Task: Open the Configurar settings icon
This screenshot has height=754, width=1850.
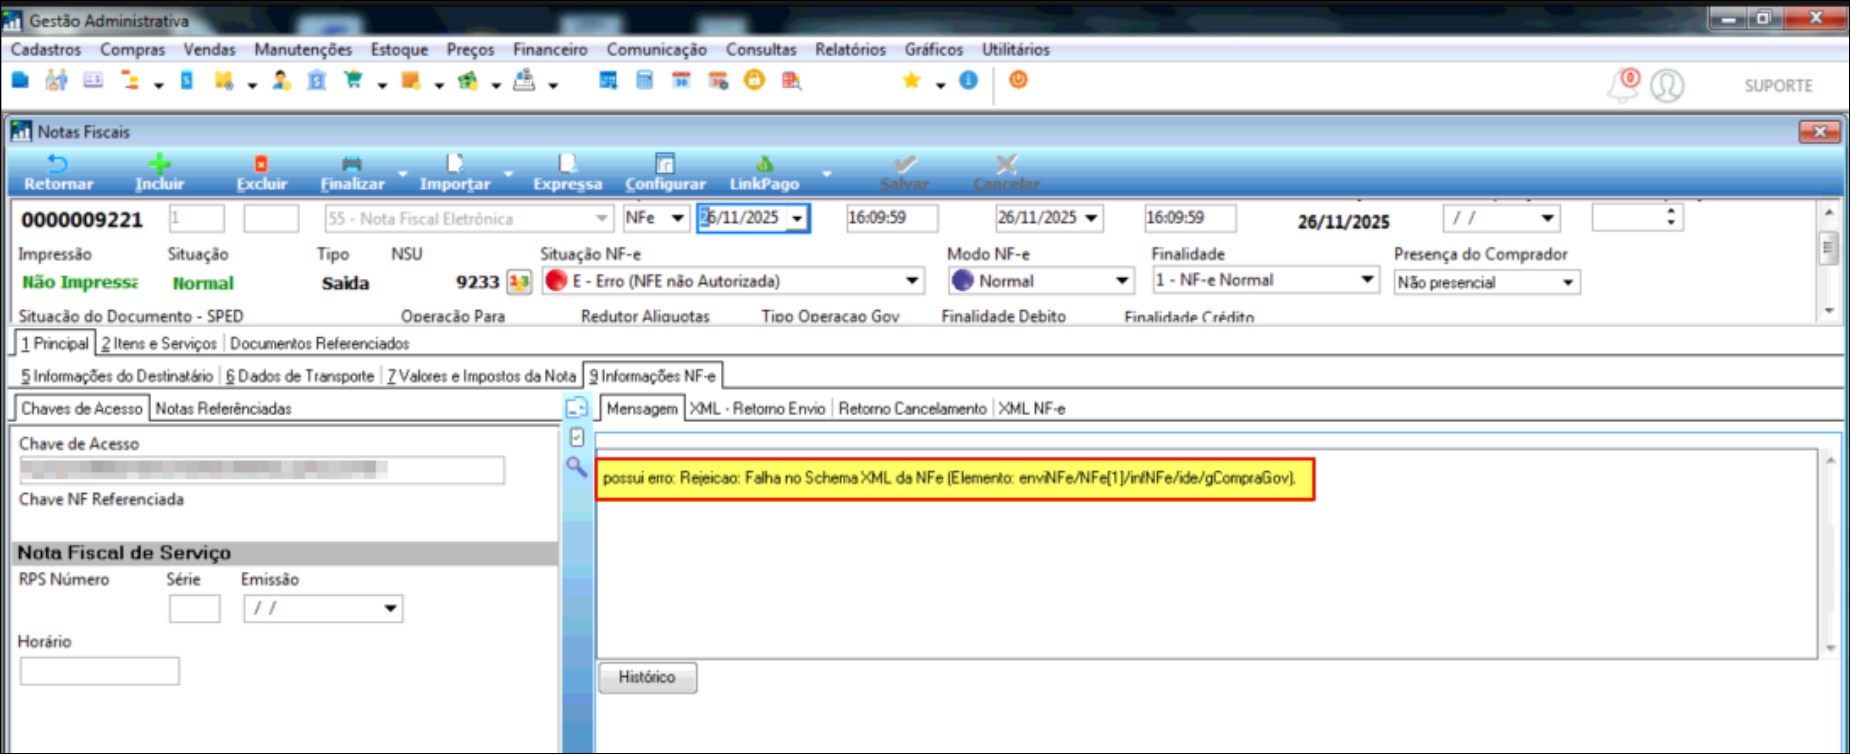Action: [665, 165]
